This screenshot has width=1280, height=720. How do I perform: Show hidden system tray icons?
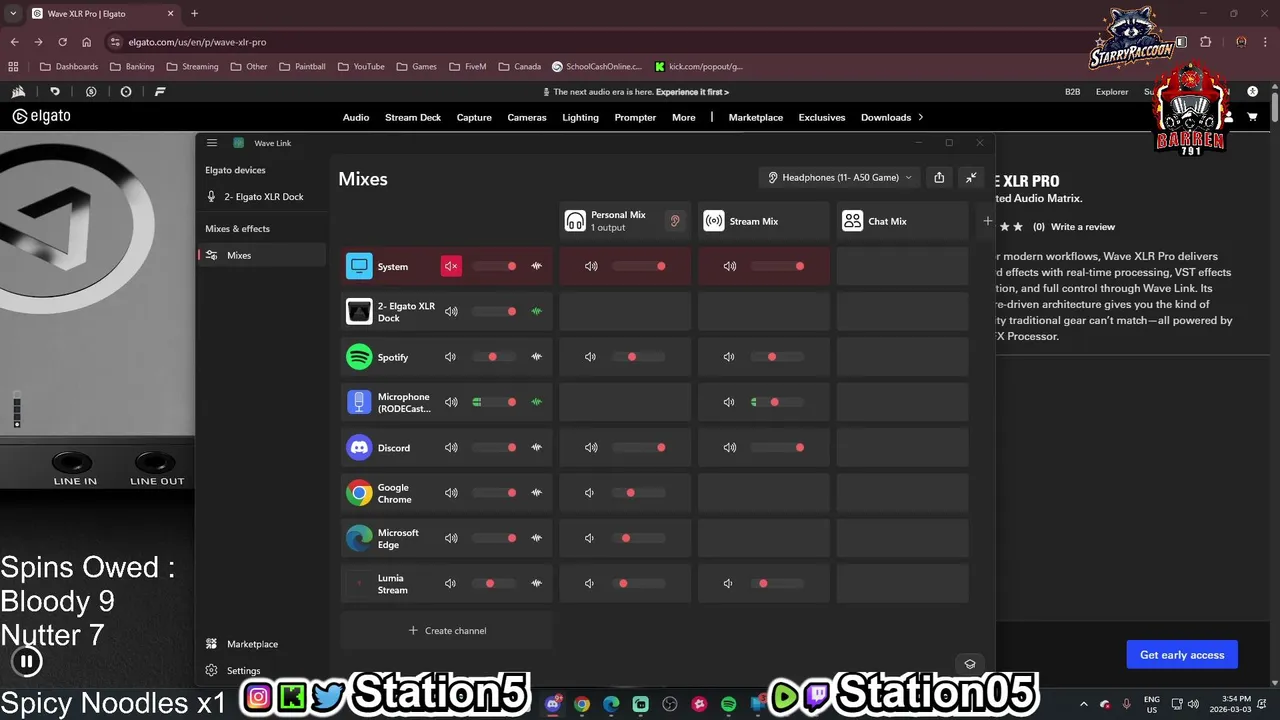[1084, 704]
